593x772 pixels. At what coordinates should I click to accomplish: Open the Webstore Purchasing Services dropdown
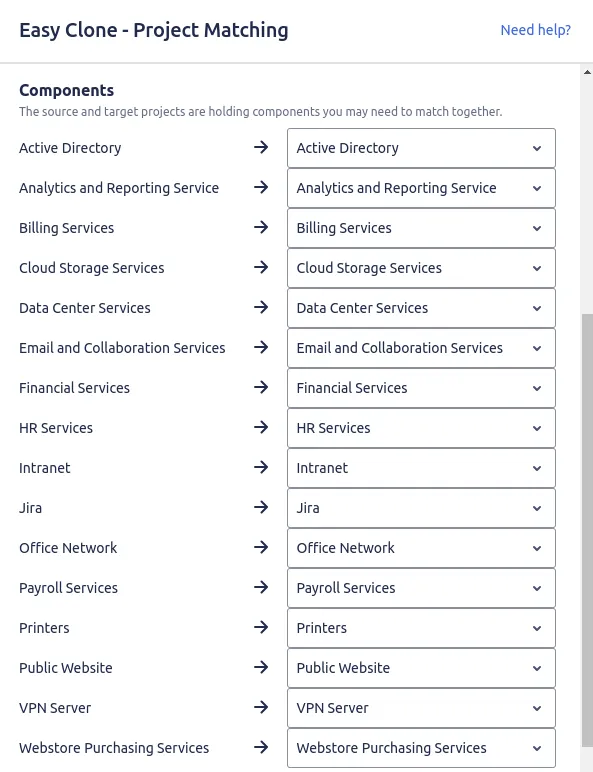[421, 748]
